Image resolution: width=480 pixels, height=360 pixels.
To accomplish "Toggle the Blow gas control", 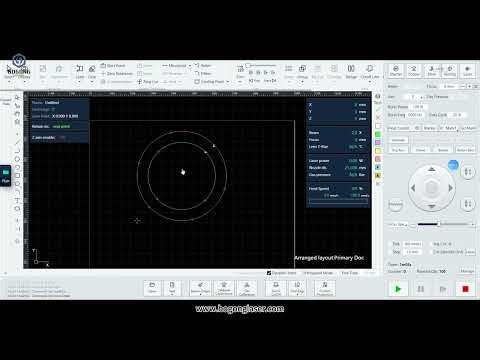I will coord(432,71).
